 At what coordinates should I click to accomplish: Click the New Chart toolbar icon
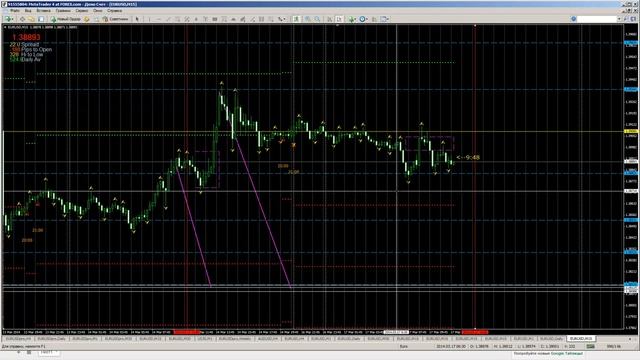[x=8, y=19]
